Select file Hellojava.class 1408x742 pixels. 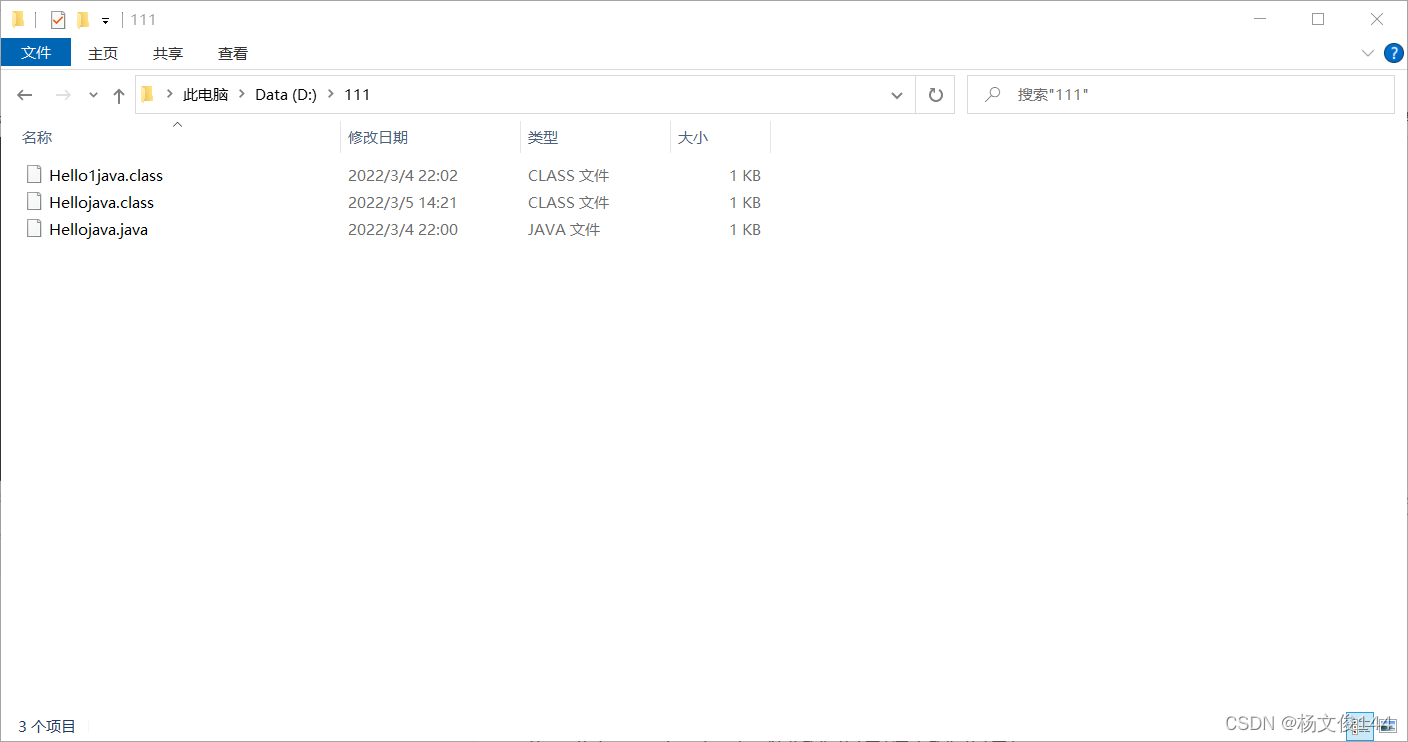[x=101, y=202]
